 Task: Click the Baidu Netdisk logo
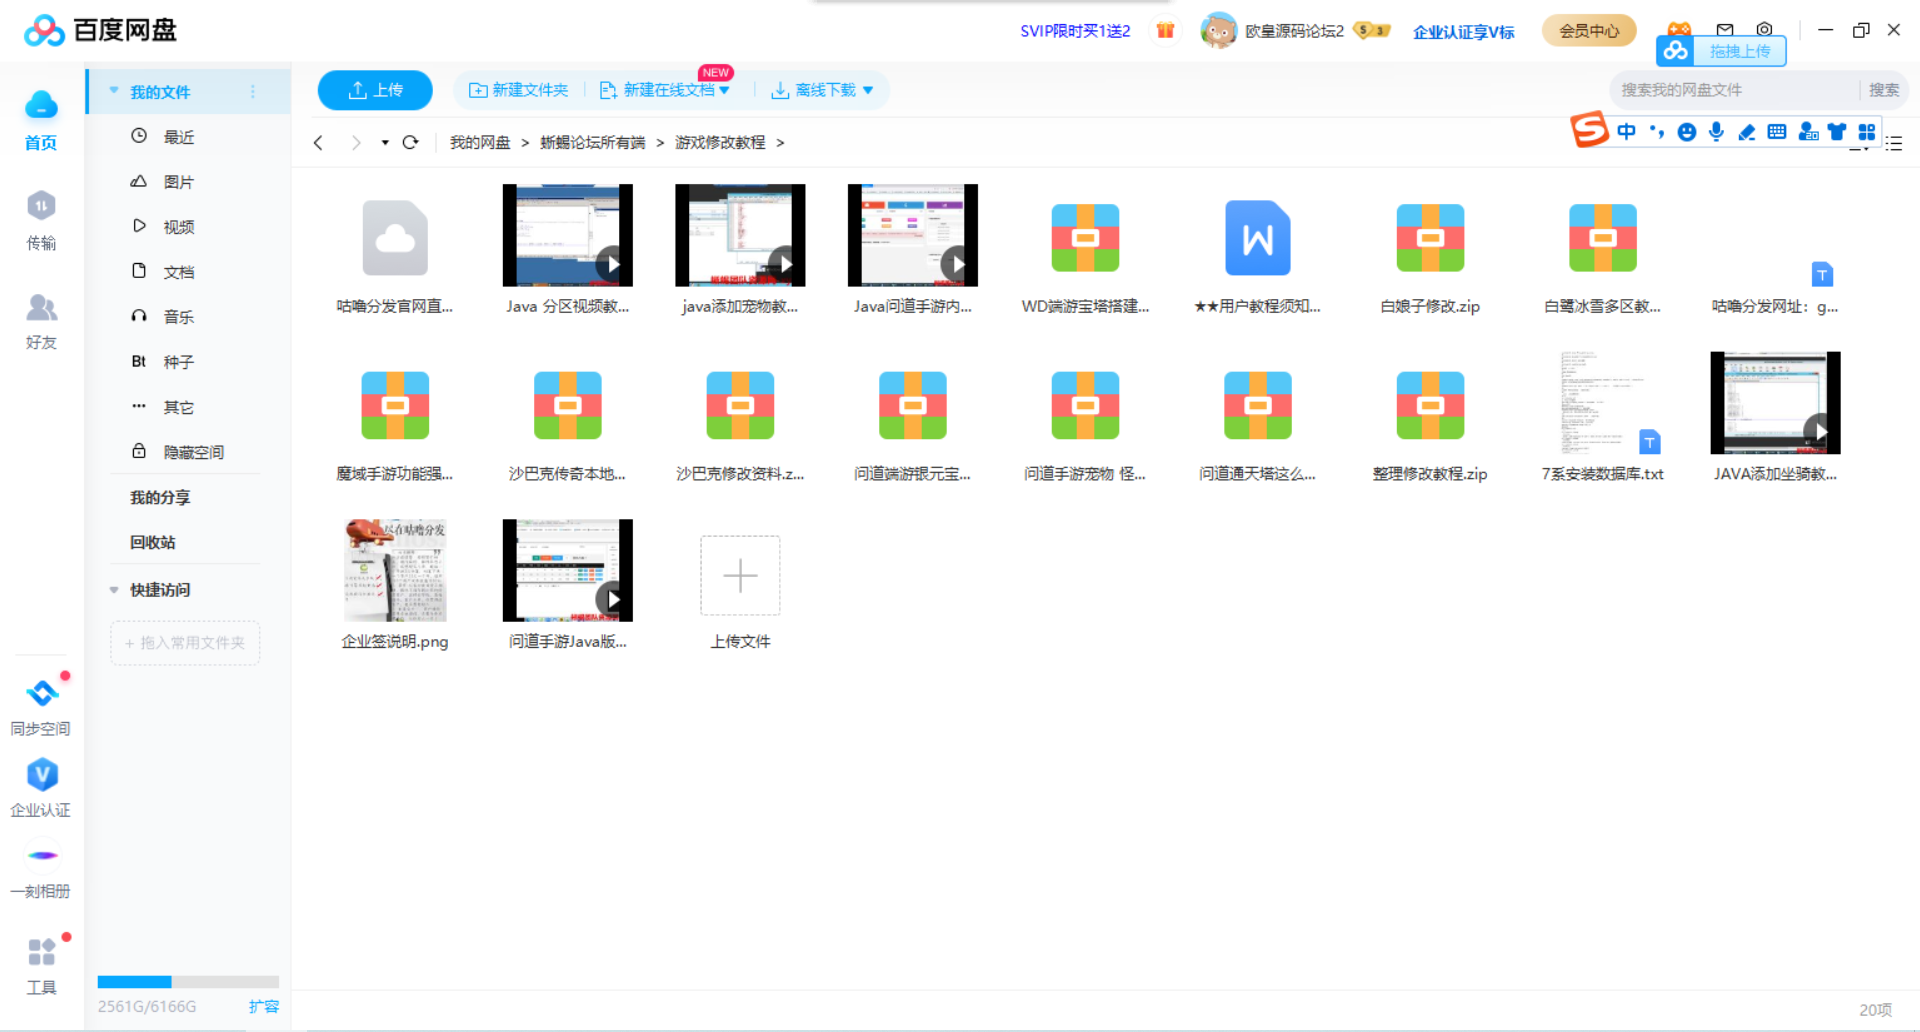coord(100,30)
